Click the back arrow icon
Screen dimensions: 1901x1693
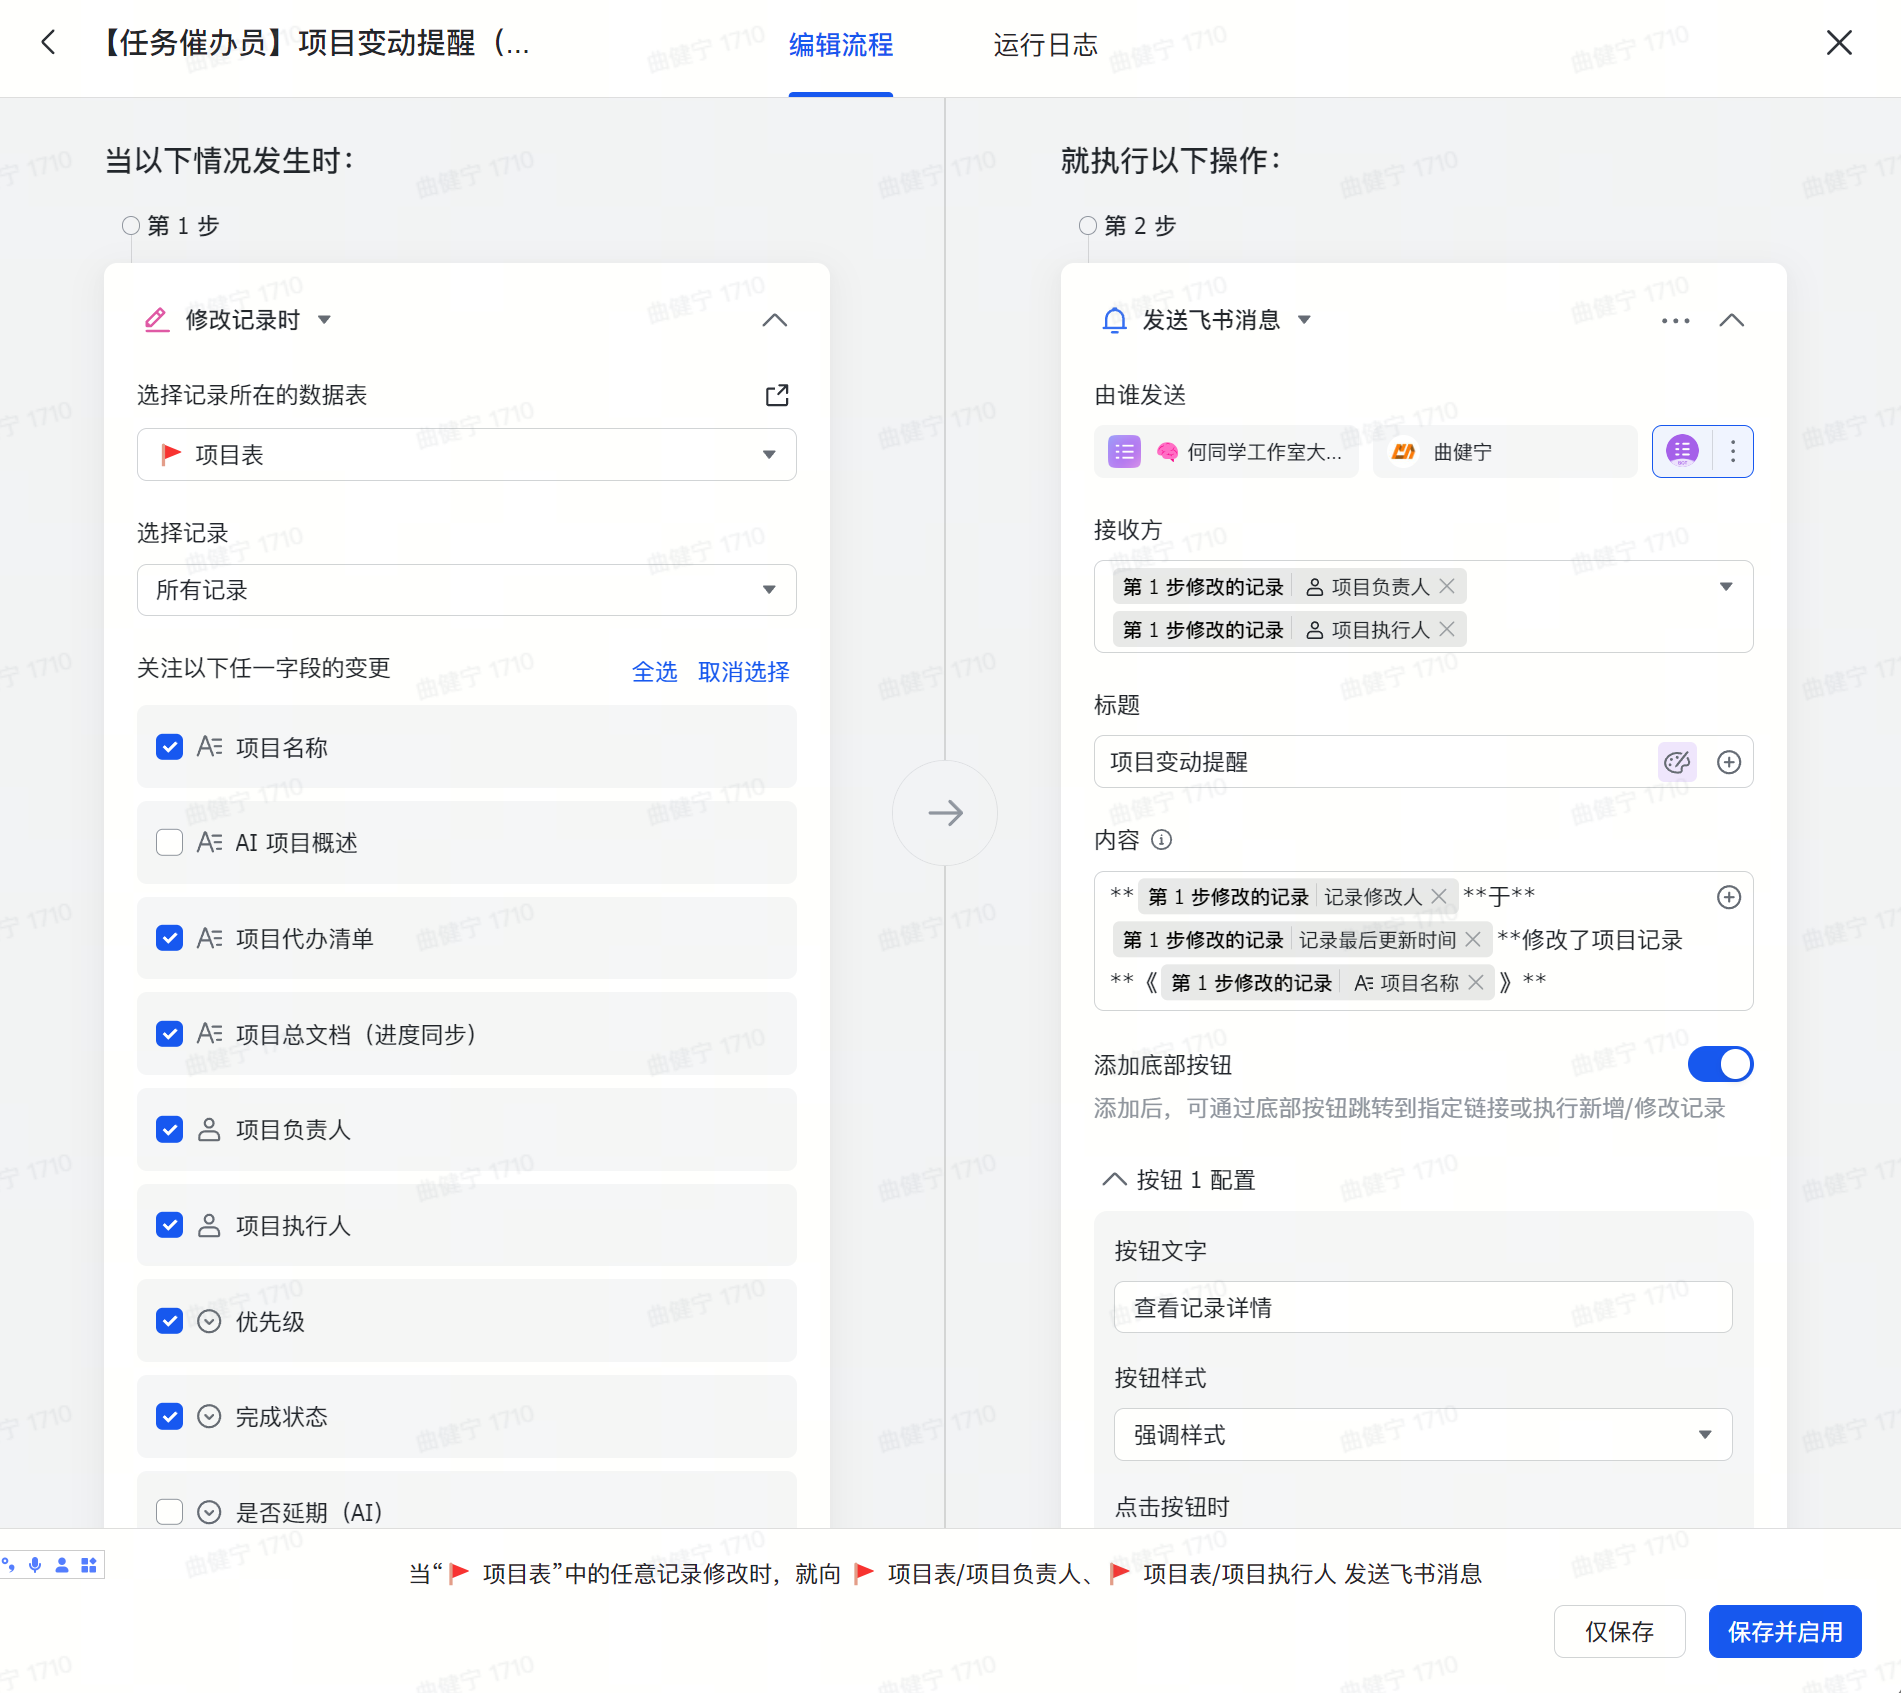(48, 43)
